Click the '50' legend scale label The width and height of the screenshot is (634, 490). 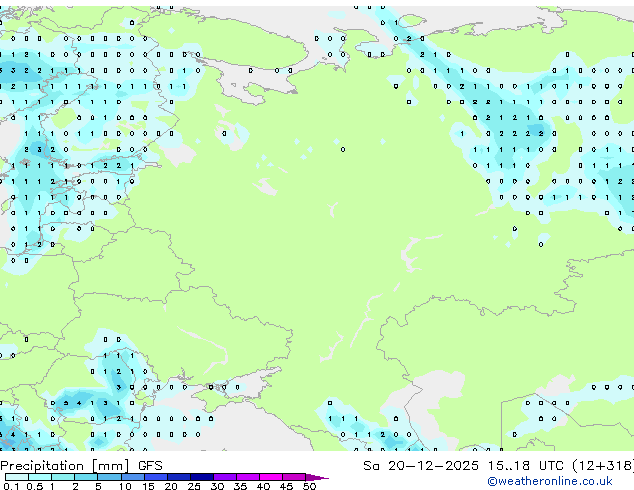(x=310, y=486)
